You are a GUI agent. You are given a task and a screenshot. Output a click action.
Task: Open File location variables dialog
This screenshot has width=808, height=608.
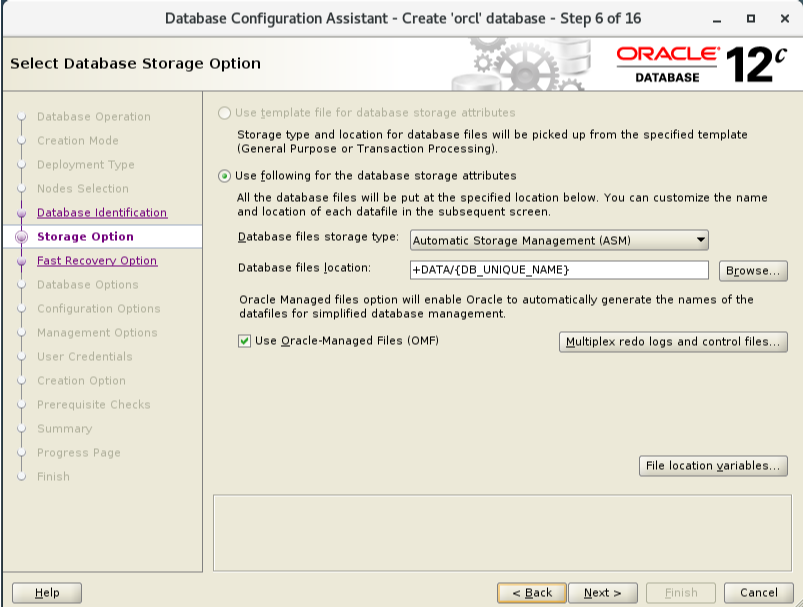tap(713, 466)
